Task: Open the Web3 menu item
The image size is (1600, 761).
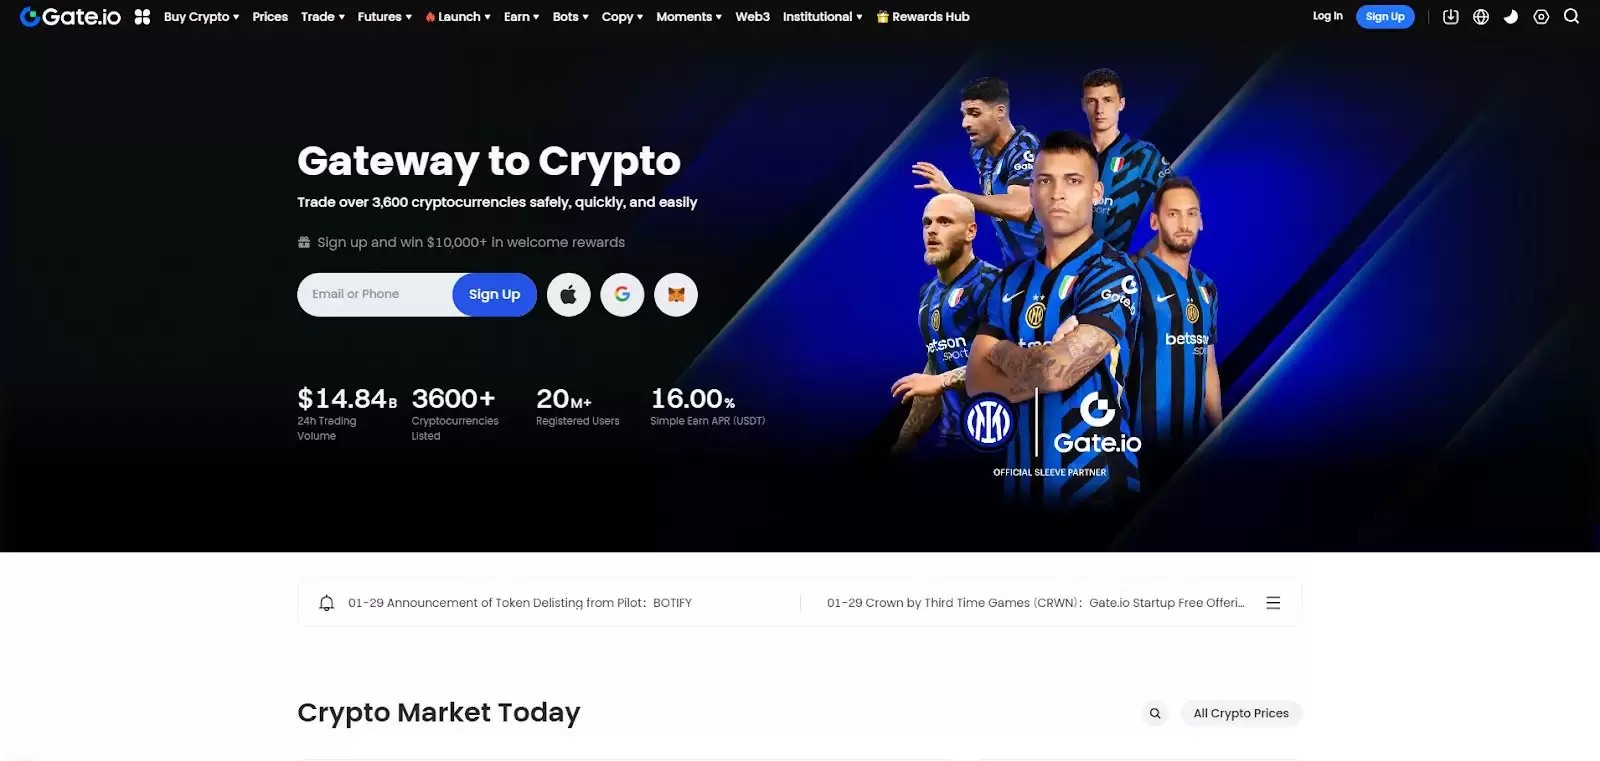Action: coord(752,17)
